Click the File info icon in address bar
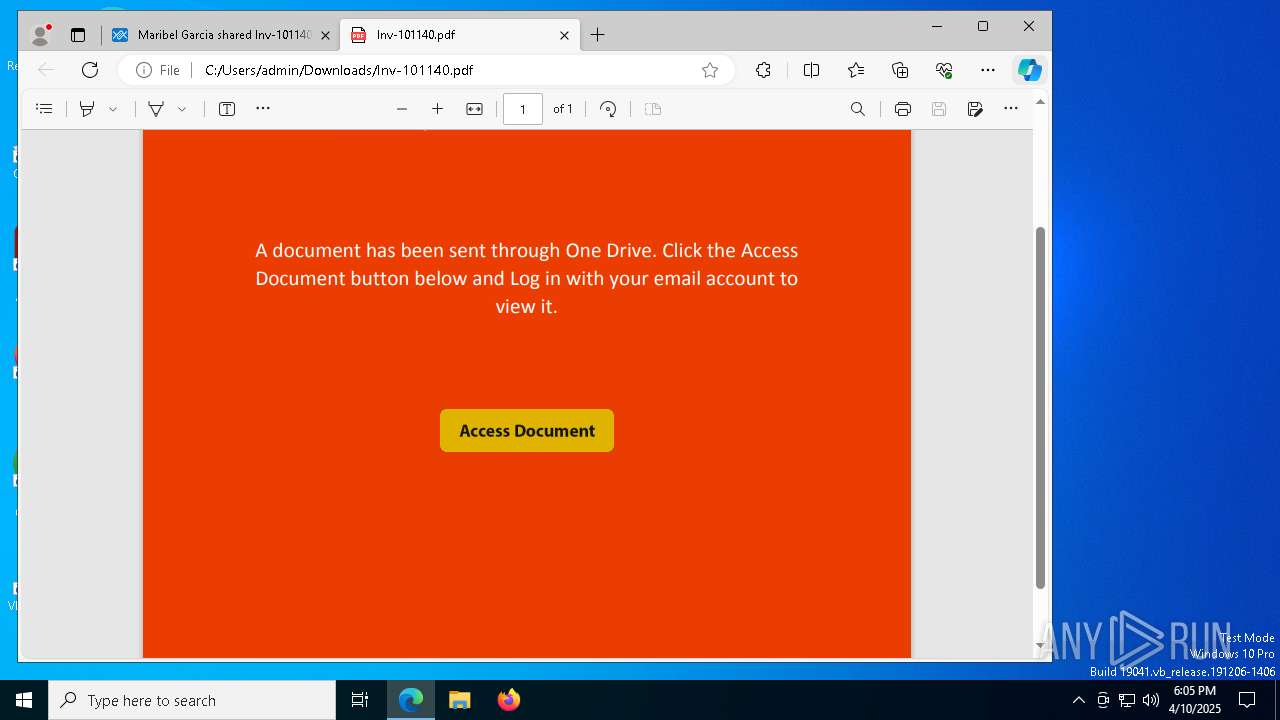This screenshot has width=1280, height=720. tap(158, 70)
